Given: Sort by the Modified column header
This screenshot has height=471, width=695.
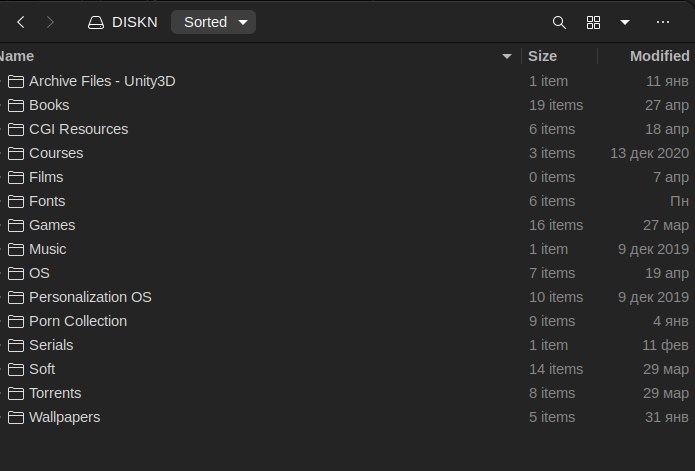Looking at the screenshot, I should click(660, 56).
